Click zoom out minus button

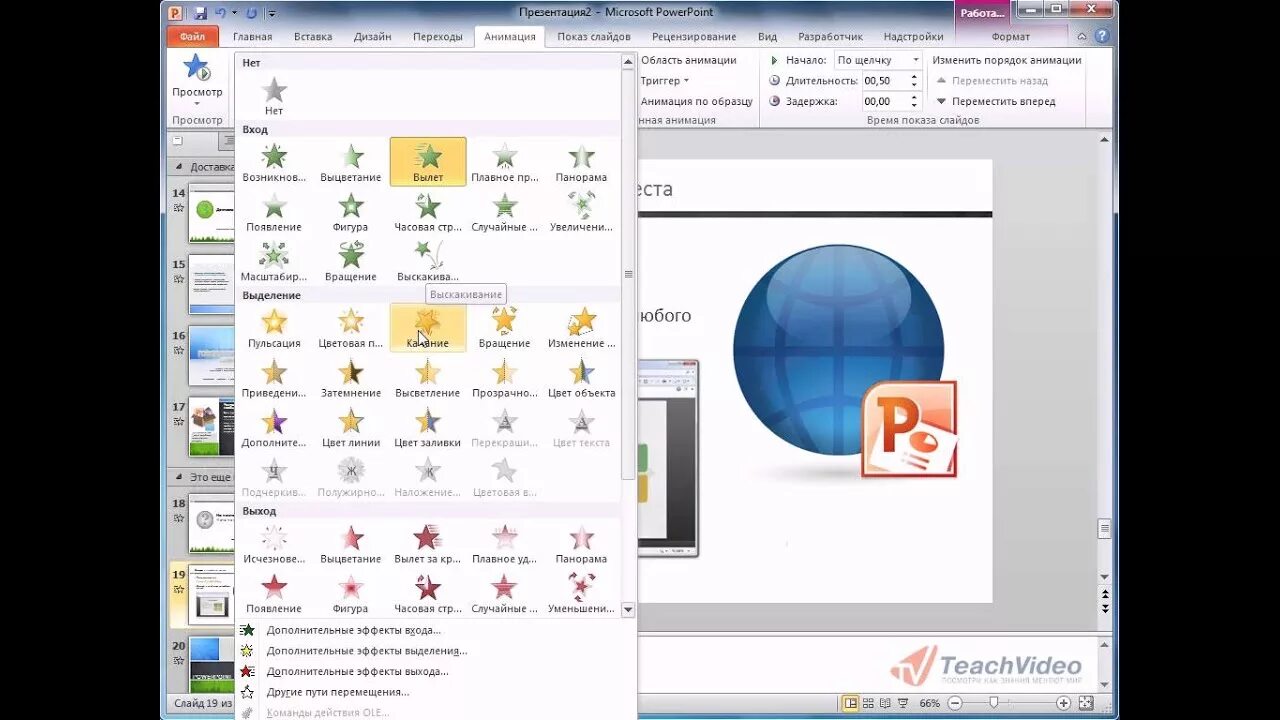click(953, 703)
